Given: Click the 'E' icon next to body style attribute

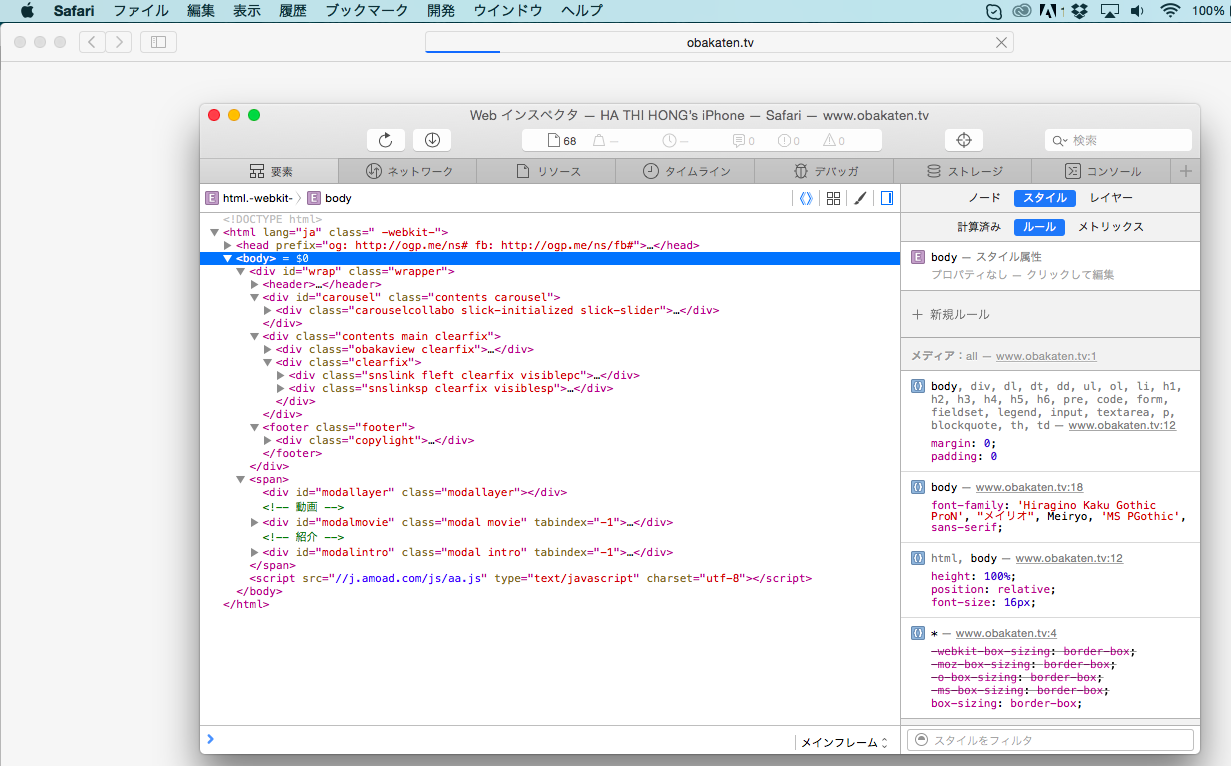Looking at the screenshot, I should [918, 257].
